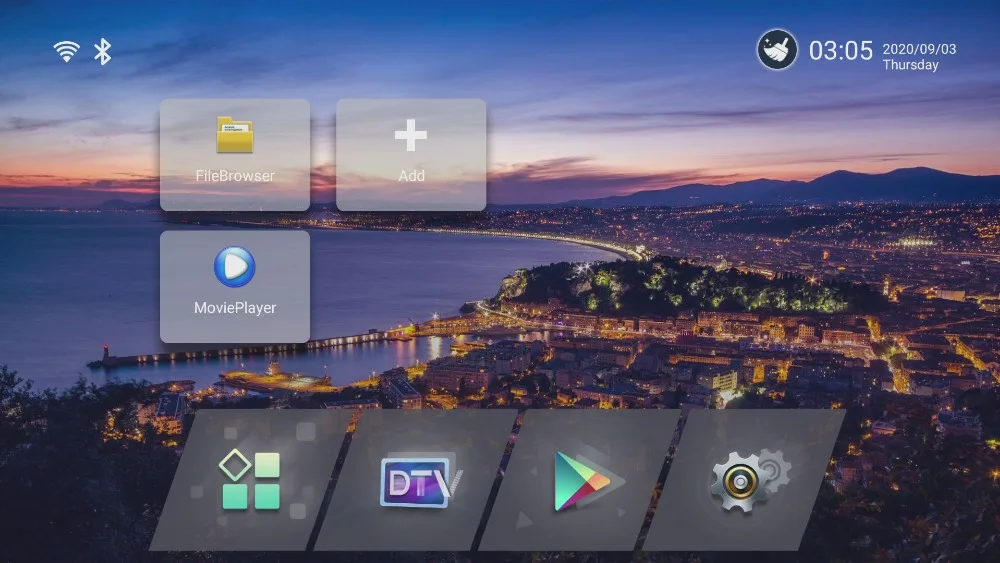Launch the Google Play Store tile

(582, 480)
